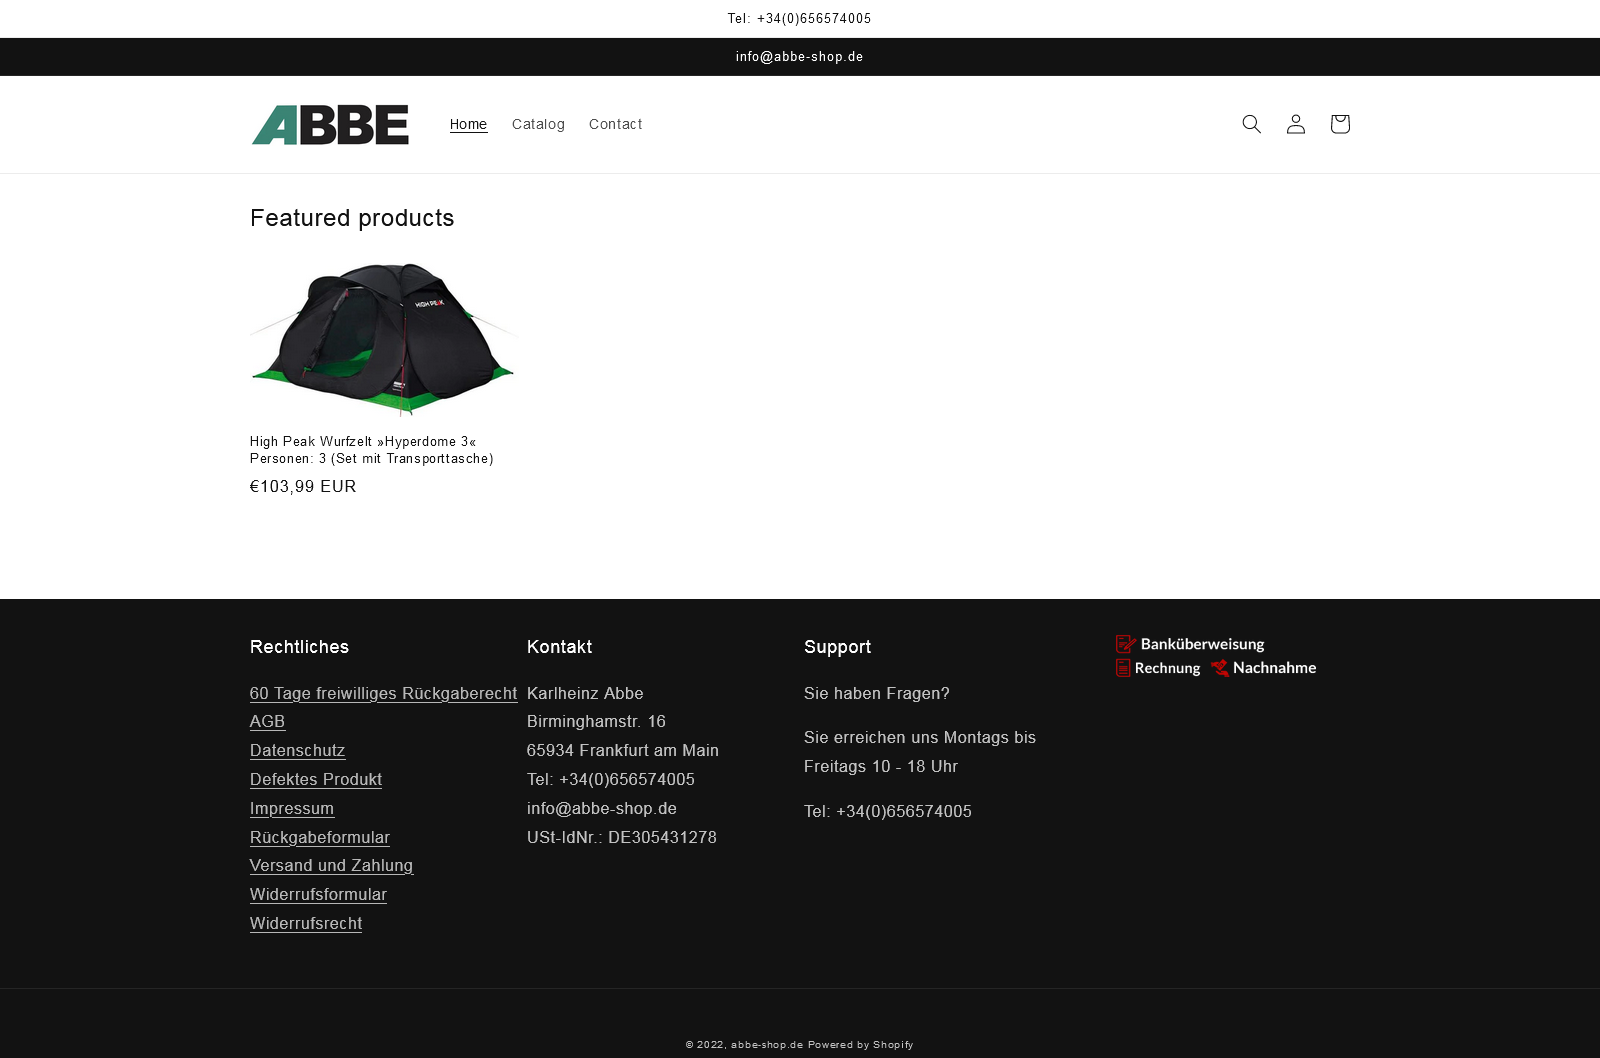Go to the Home menu item
Screen dimensions: 1600x1058
468,124
